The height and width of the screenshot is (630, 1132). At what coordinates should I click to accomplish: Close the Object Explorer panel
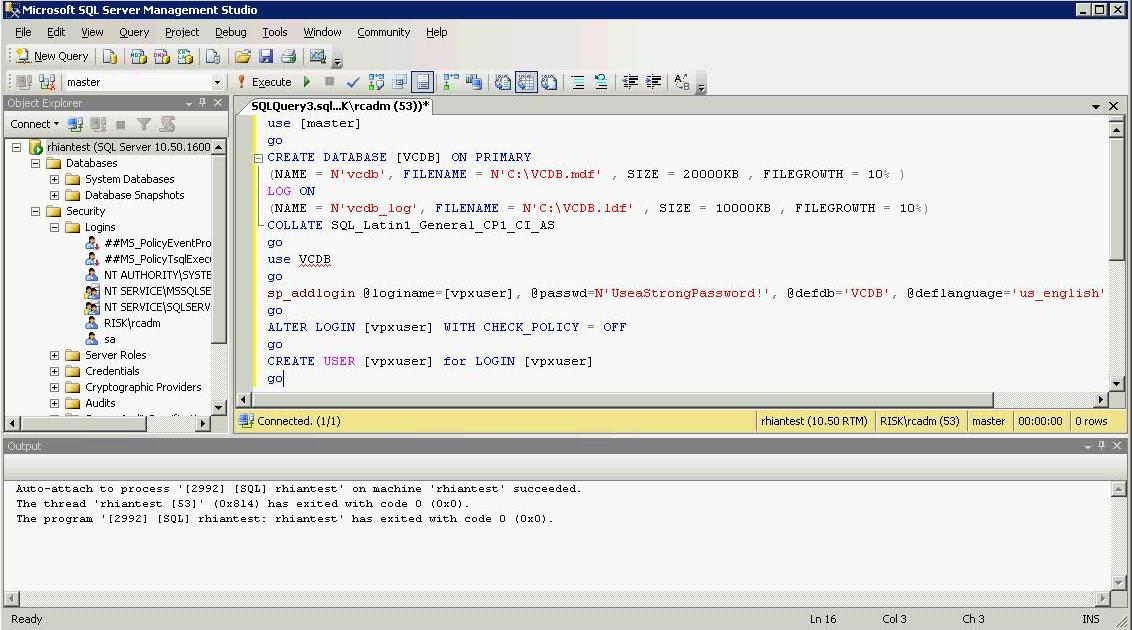218,103
